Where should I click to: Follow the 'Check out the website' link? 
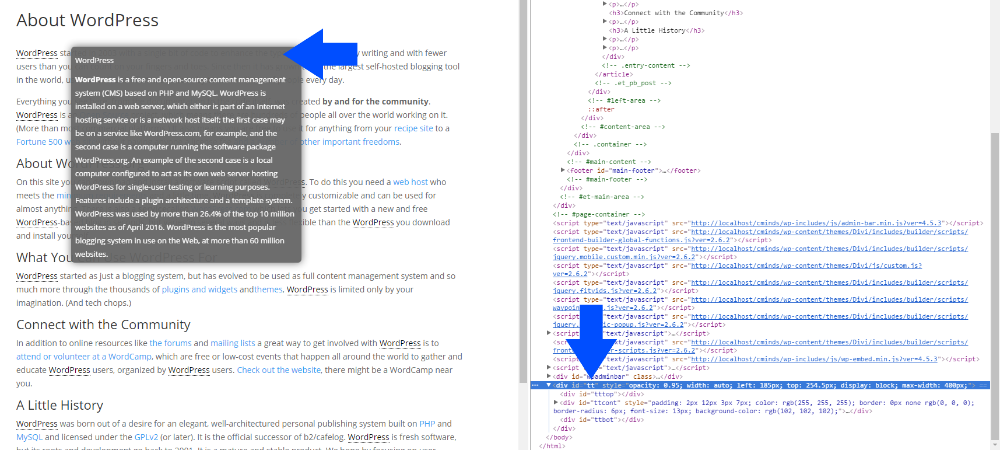coord(279,370)
